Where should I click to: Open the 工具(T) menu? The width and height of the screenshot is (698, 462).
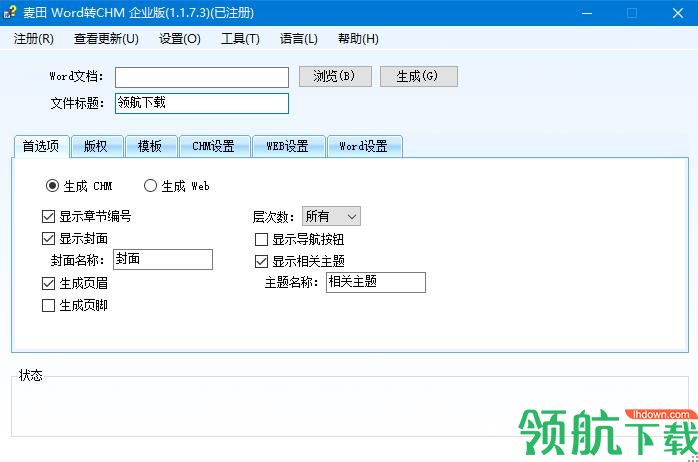point(240,39)
